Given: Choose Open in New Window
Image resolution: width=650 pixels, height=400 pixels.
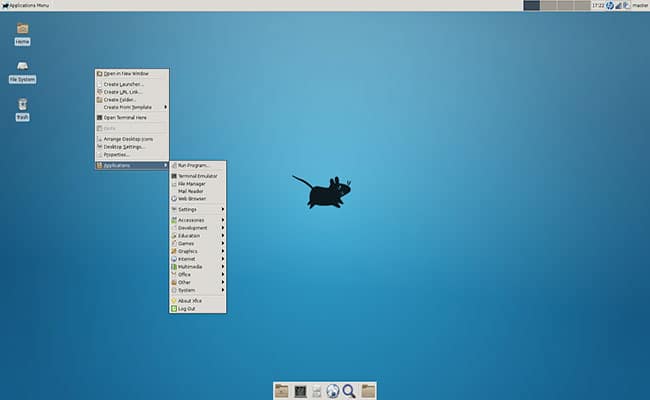Looking at the screenshot, I should (x=132, y=73).
